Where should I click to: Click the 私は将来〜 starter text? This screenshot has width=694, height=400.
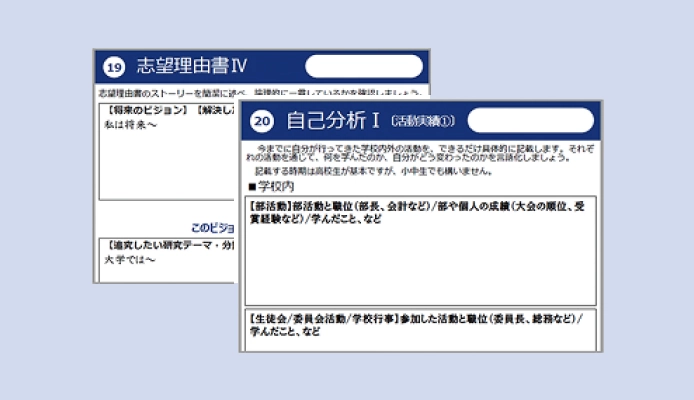[x=131, y=125]
